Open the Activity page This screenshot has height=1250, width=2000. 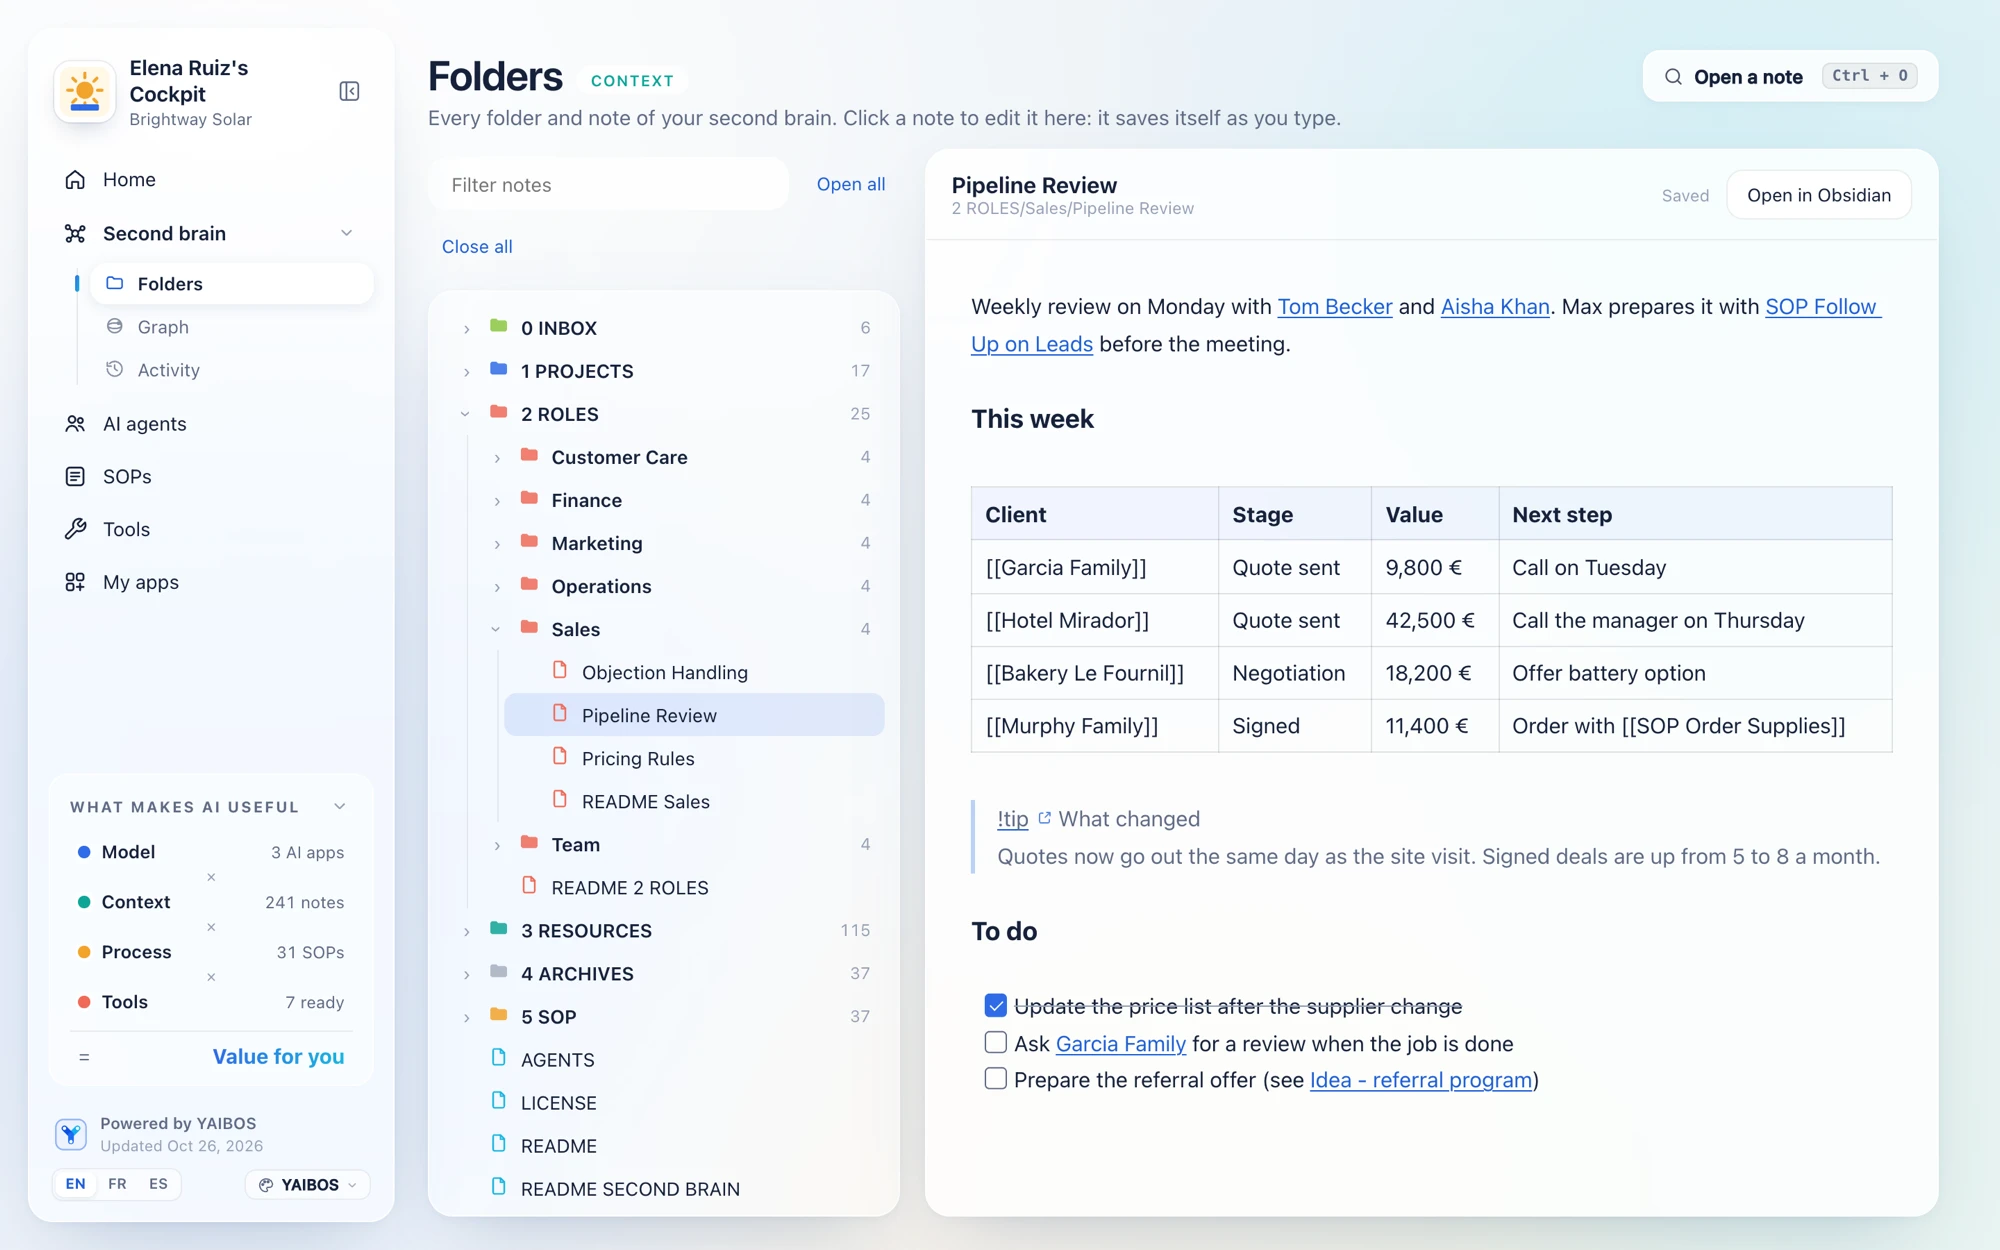point(169,370)
